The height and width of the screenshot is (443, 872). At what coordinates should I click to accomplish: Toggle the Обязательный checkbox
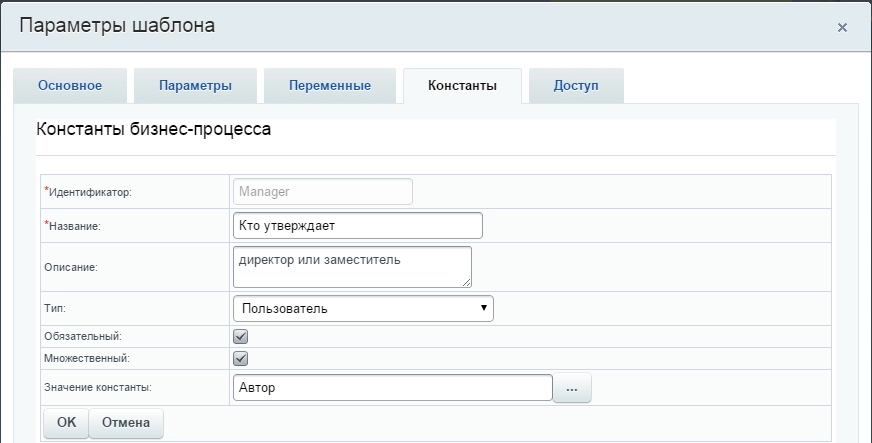point(240,337)
